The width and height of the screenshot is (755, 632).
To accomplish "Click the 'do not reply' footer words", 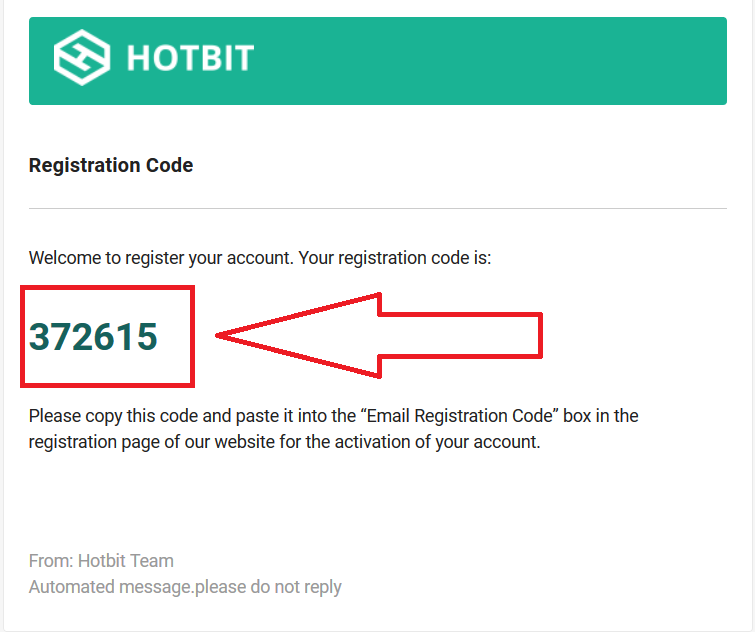I will click(296, 587).
